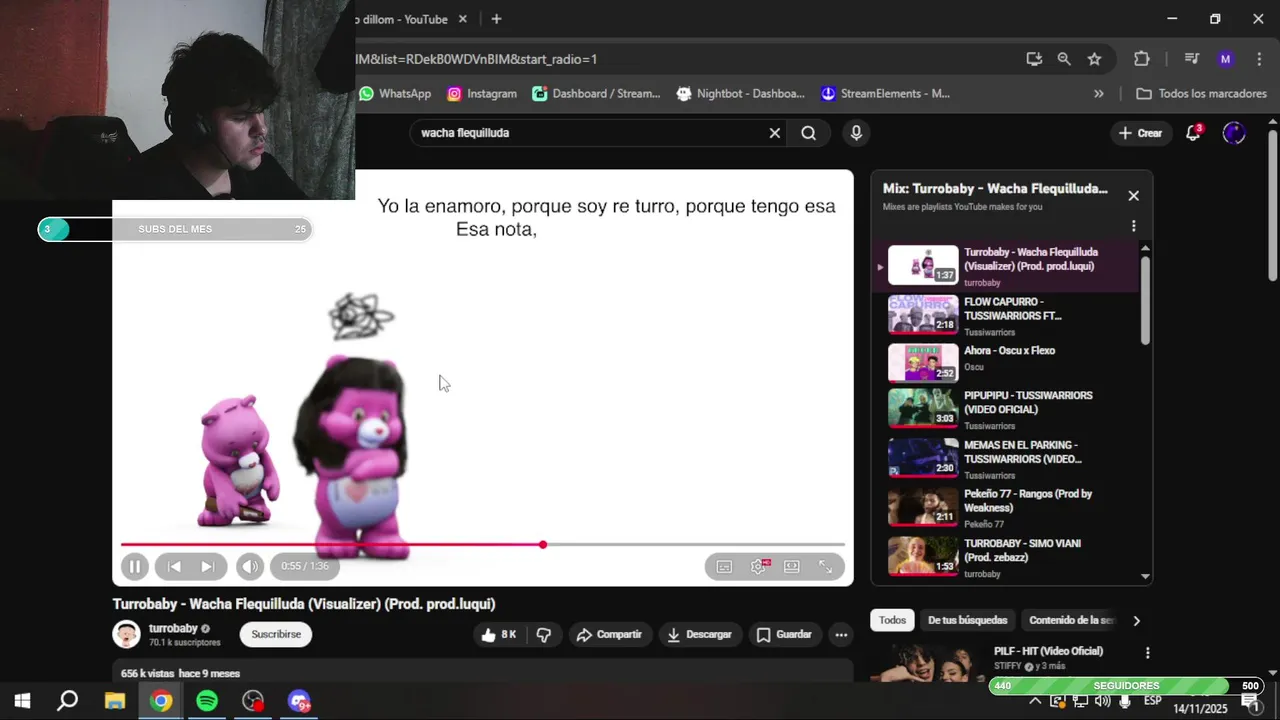Switch to theater mode

tap(792, 566)
